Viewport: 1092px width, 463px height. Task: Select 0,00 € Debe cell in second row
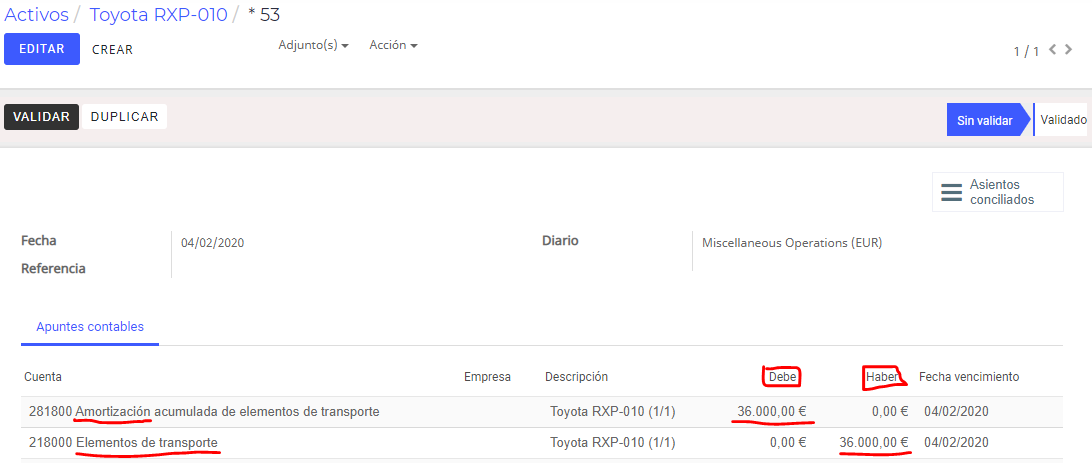click(788, 442)
